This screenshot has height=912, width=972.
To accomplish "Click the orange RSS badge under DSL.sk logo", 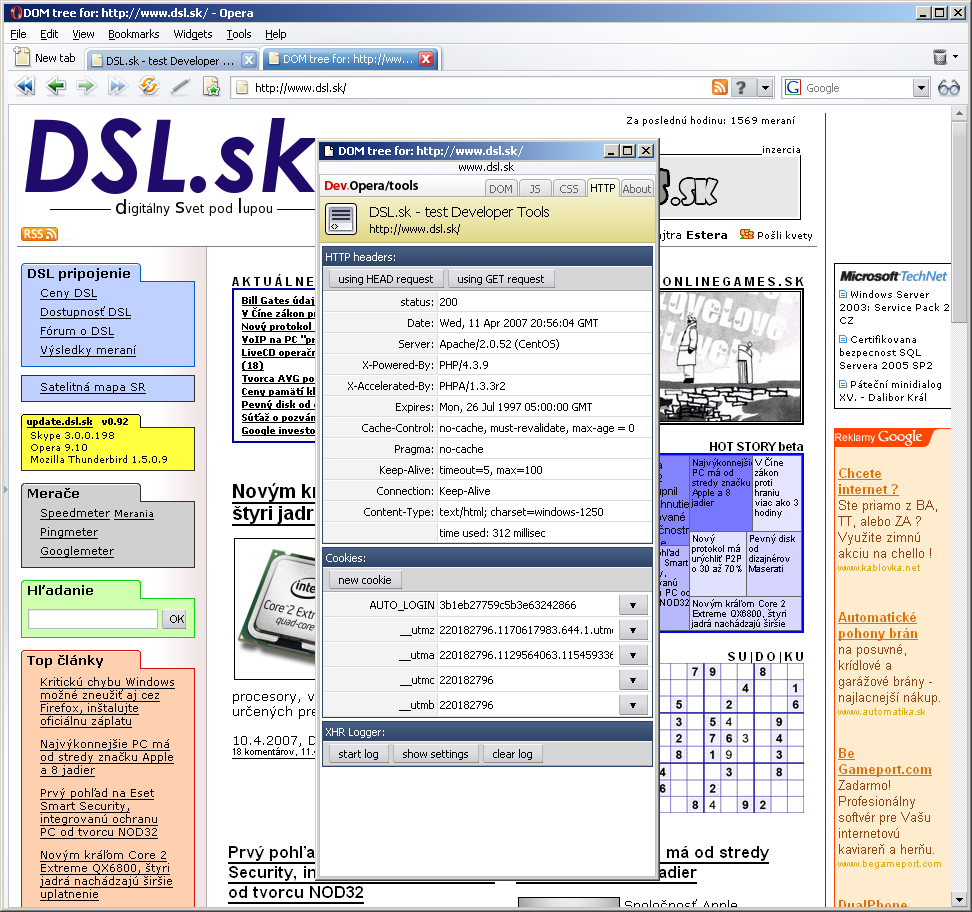I will click(x=39, y=234).
